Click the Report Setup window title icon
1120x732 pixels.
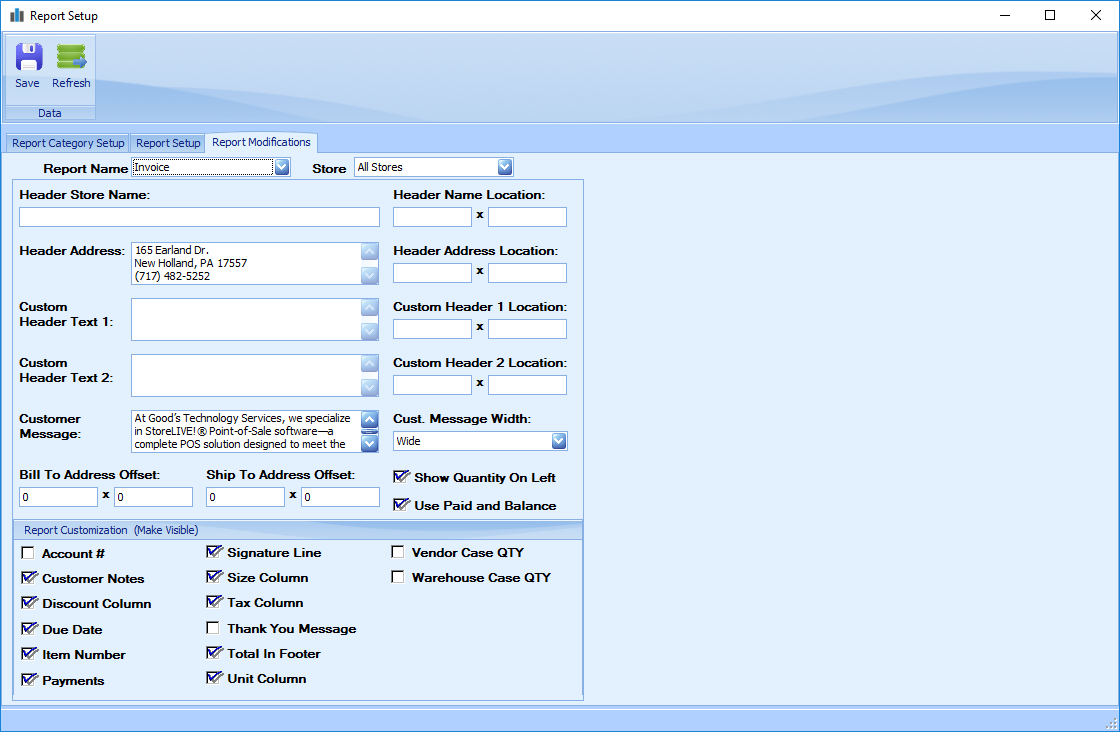[x=16, y=16]
